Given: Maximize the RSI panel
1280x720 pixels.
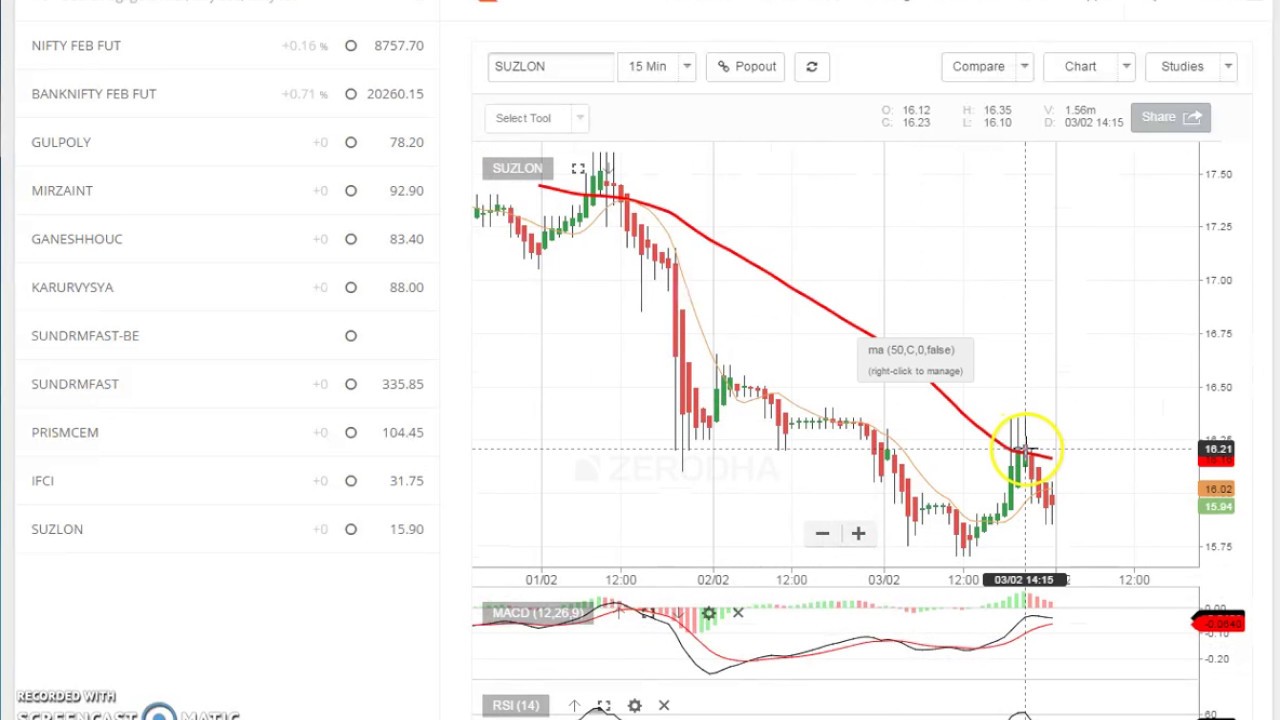Looking at the screenshot, I should click(x=604, y=706).
